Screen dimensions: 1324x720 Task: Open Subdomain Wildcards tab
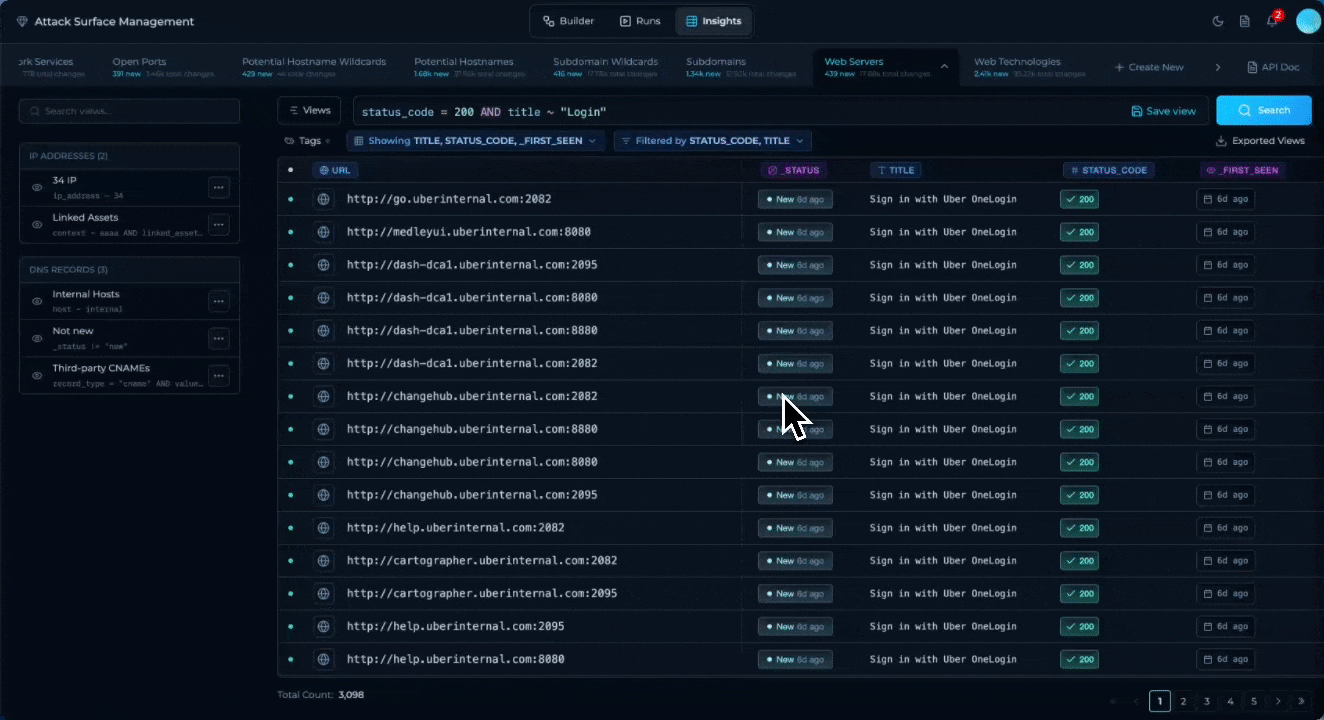(x=605, y=67)
